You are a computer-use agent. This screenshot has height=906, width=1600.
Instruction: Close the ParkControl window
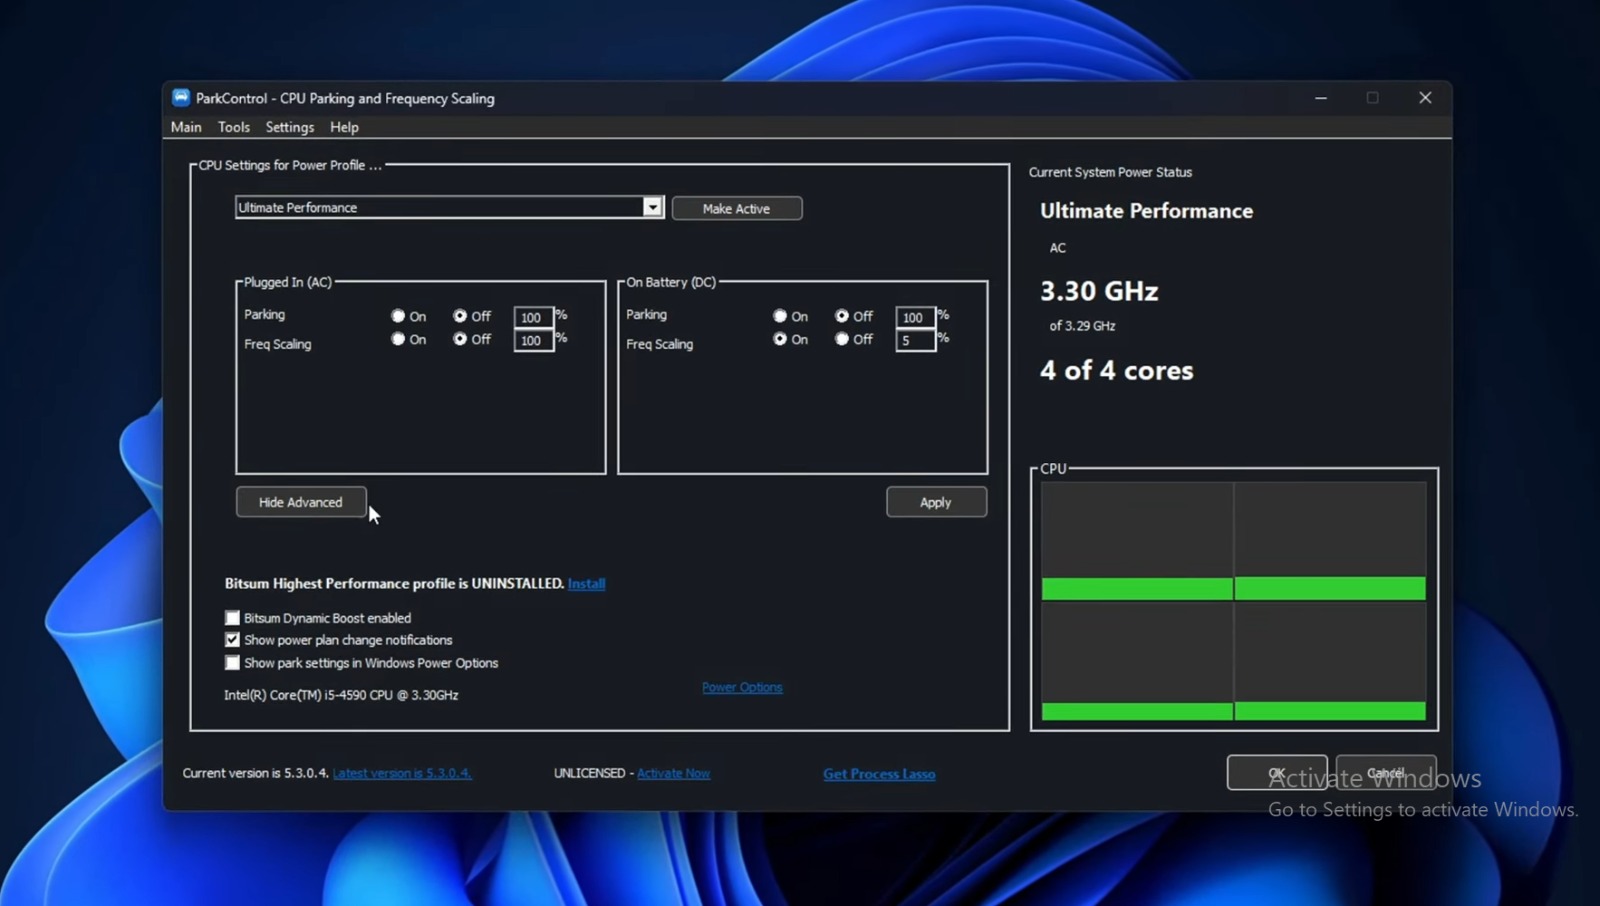coord(1425,98)
